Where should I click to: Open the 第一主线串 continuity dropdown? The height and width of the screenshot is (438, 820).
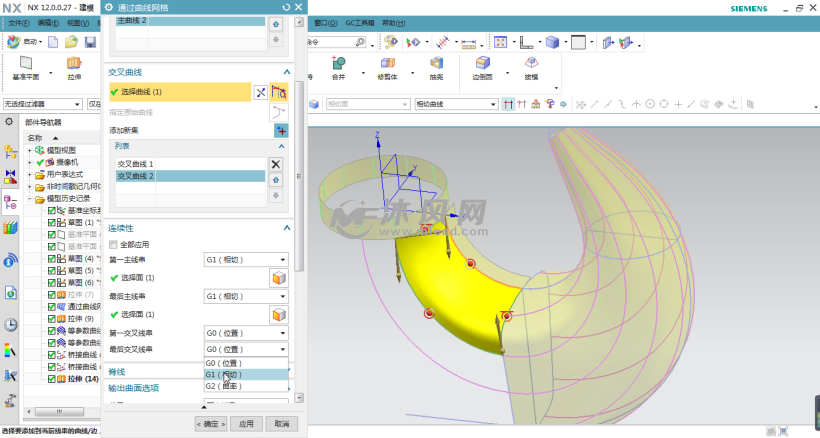247,259
